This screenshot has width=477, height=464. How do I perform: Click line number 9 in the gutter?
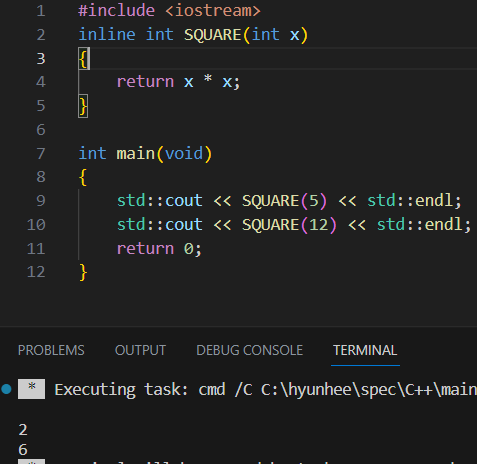pos(41,201)
